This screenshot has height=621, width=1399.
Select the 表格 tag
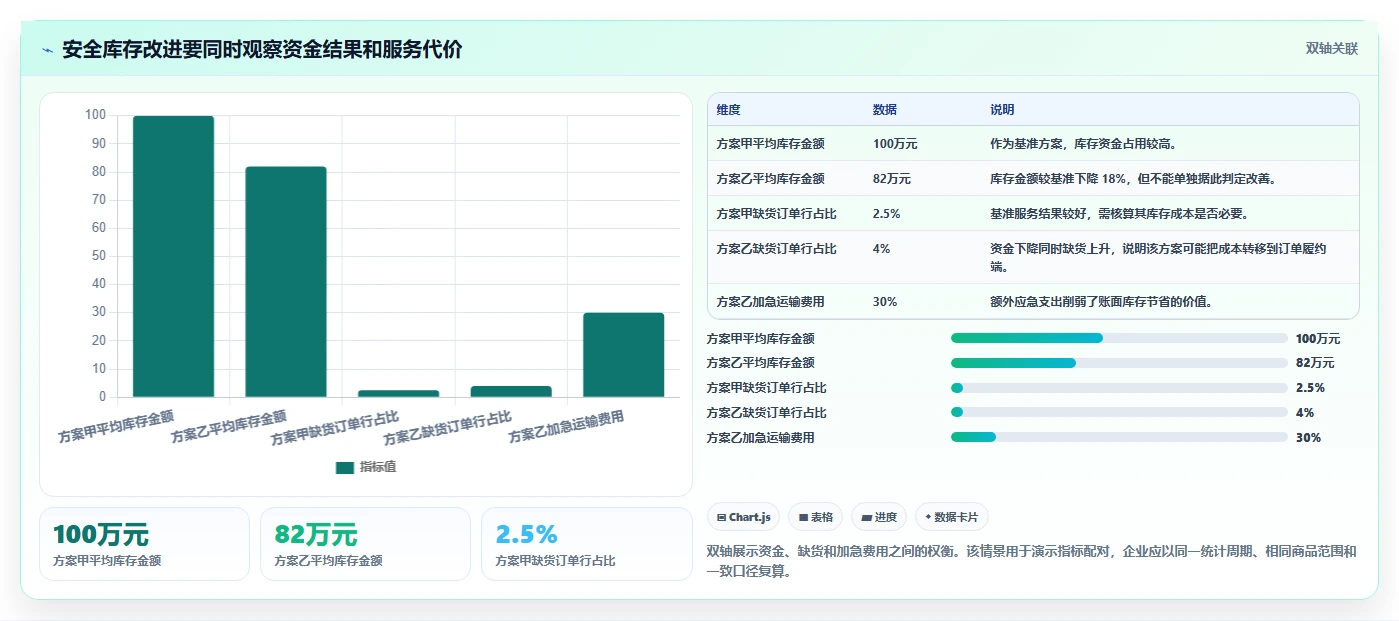pyautogui.click(x=815, y=517)
